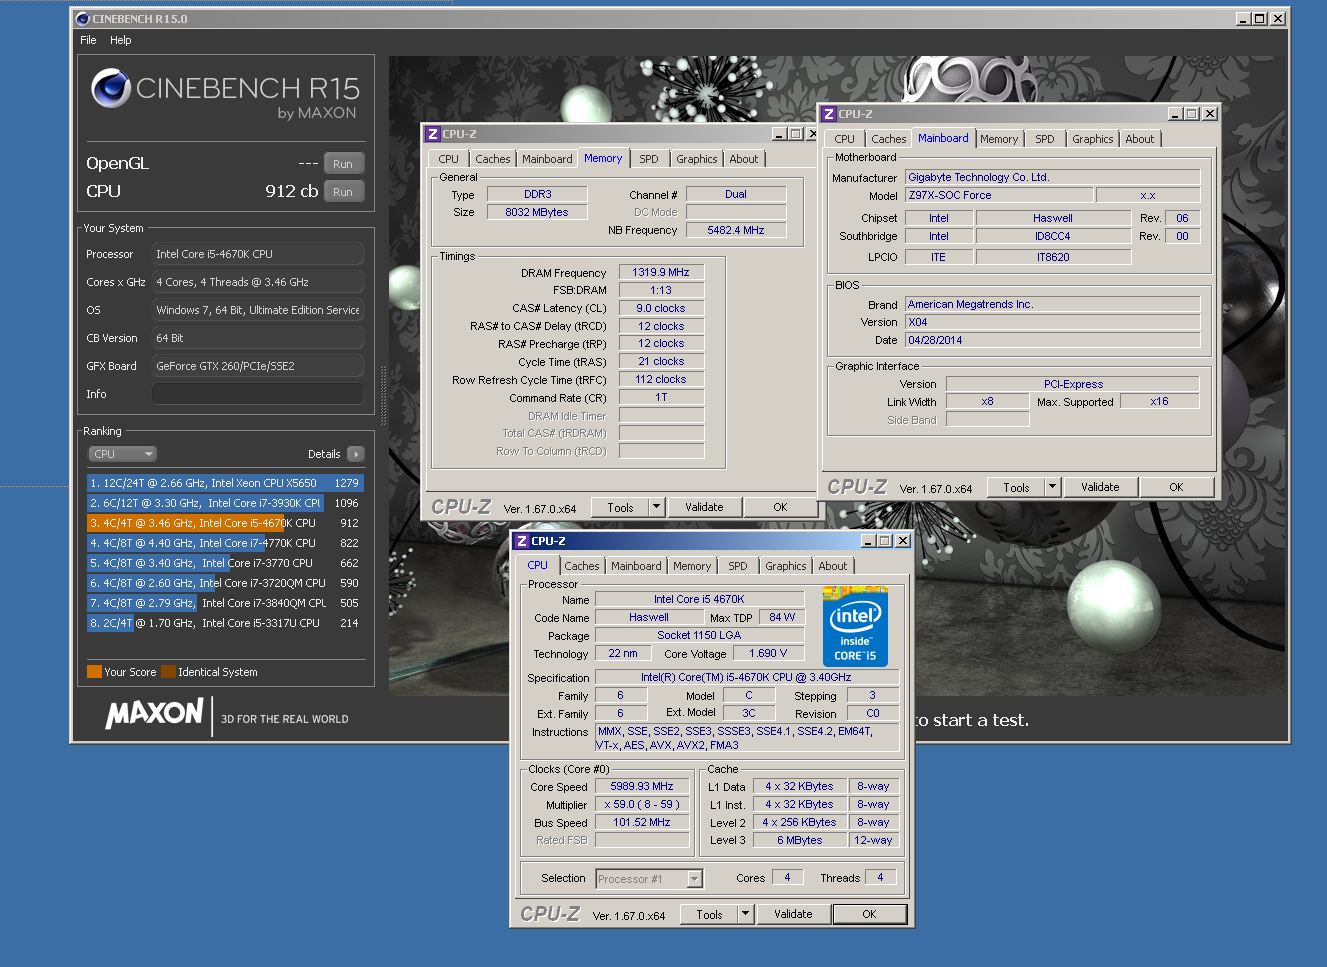Click the BIOS Date value 04/28/2014
1327x967 pixels.
tap(1053, 340)
